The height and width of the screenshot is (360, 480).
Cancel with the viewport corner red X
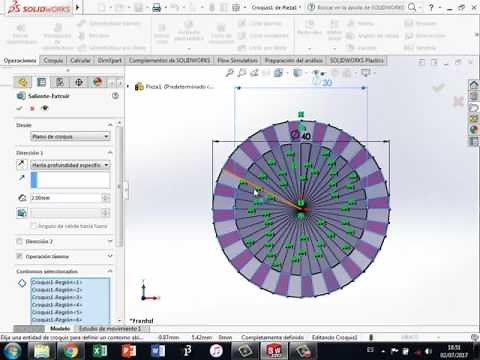pos(458,101)
